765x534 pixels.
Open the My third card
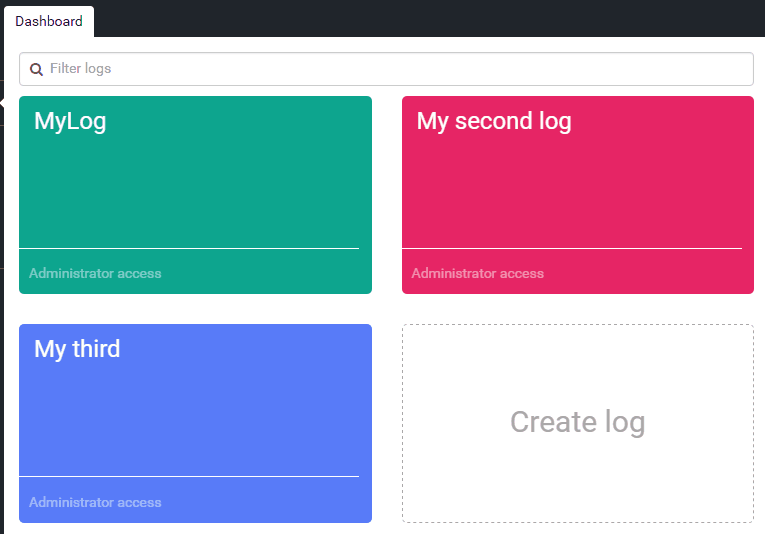point(195,423)
